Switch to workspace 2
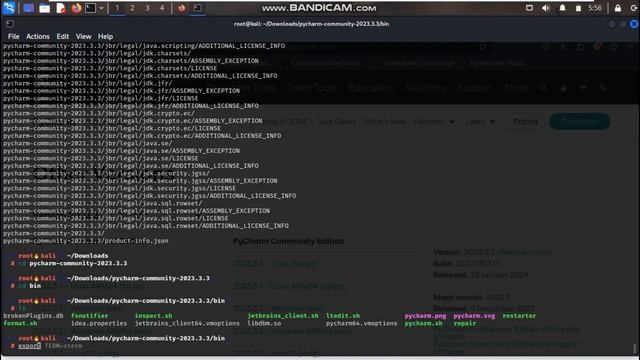The image size is (640, 360). pos(132,8)
